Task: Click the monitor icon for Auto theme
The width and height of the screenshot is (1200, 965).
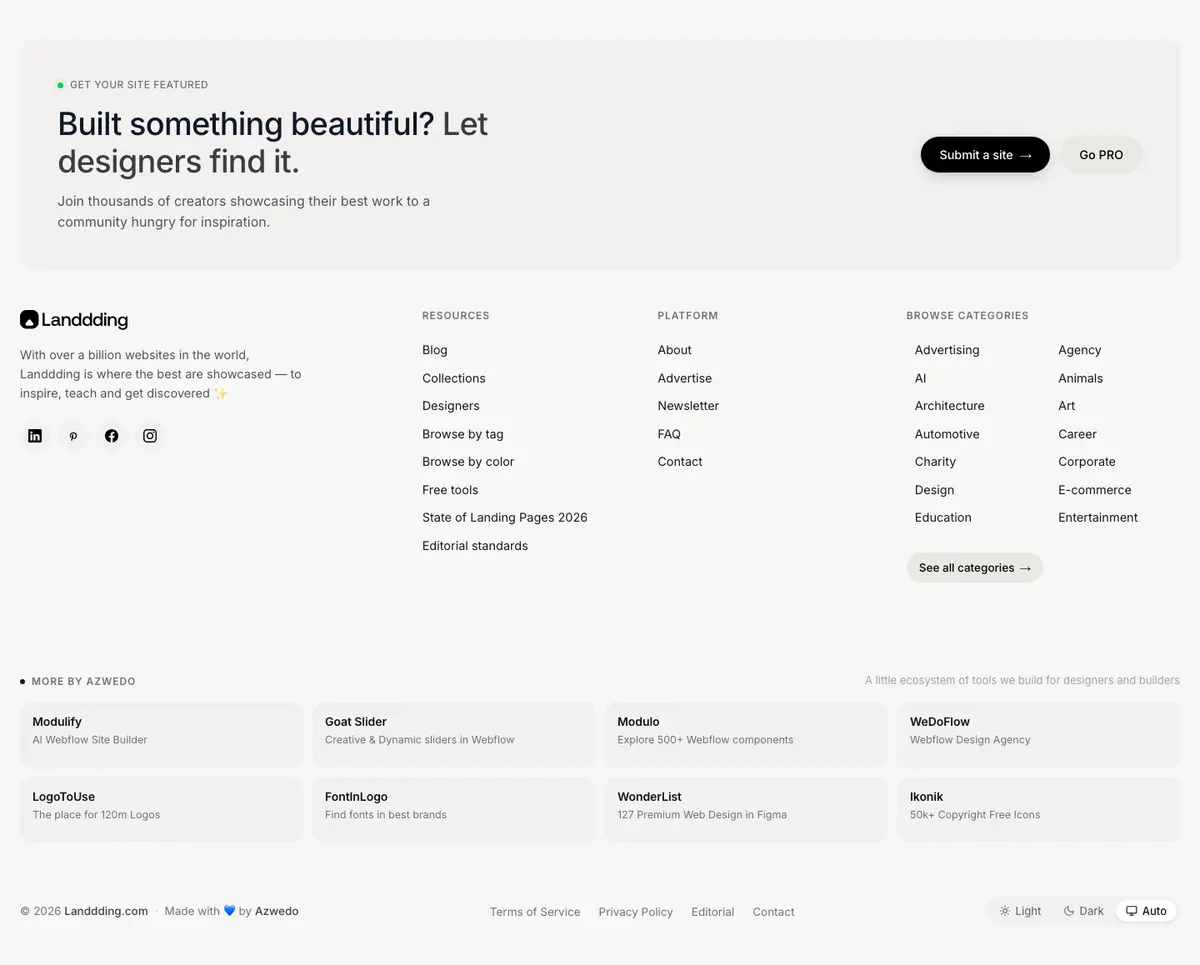Action: click(1132, 911)
